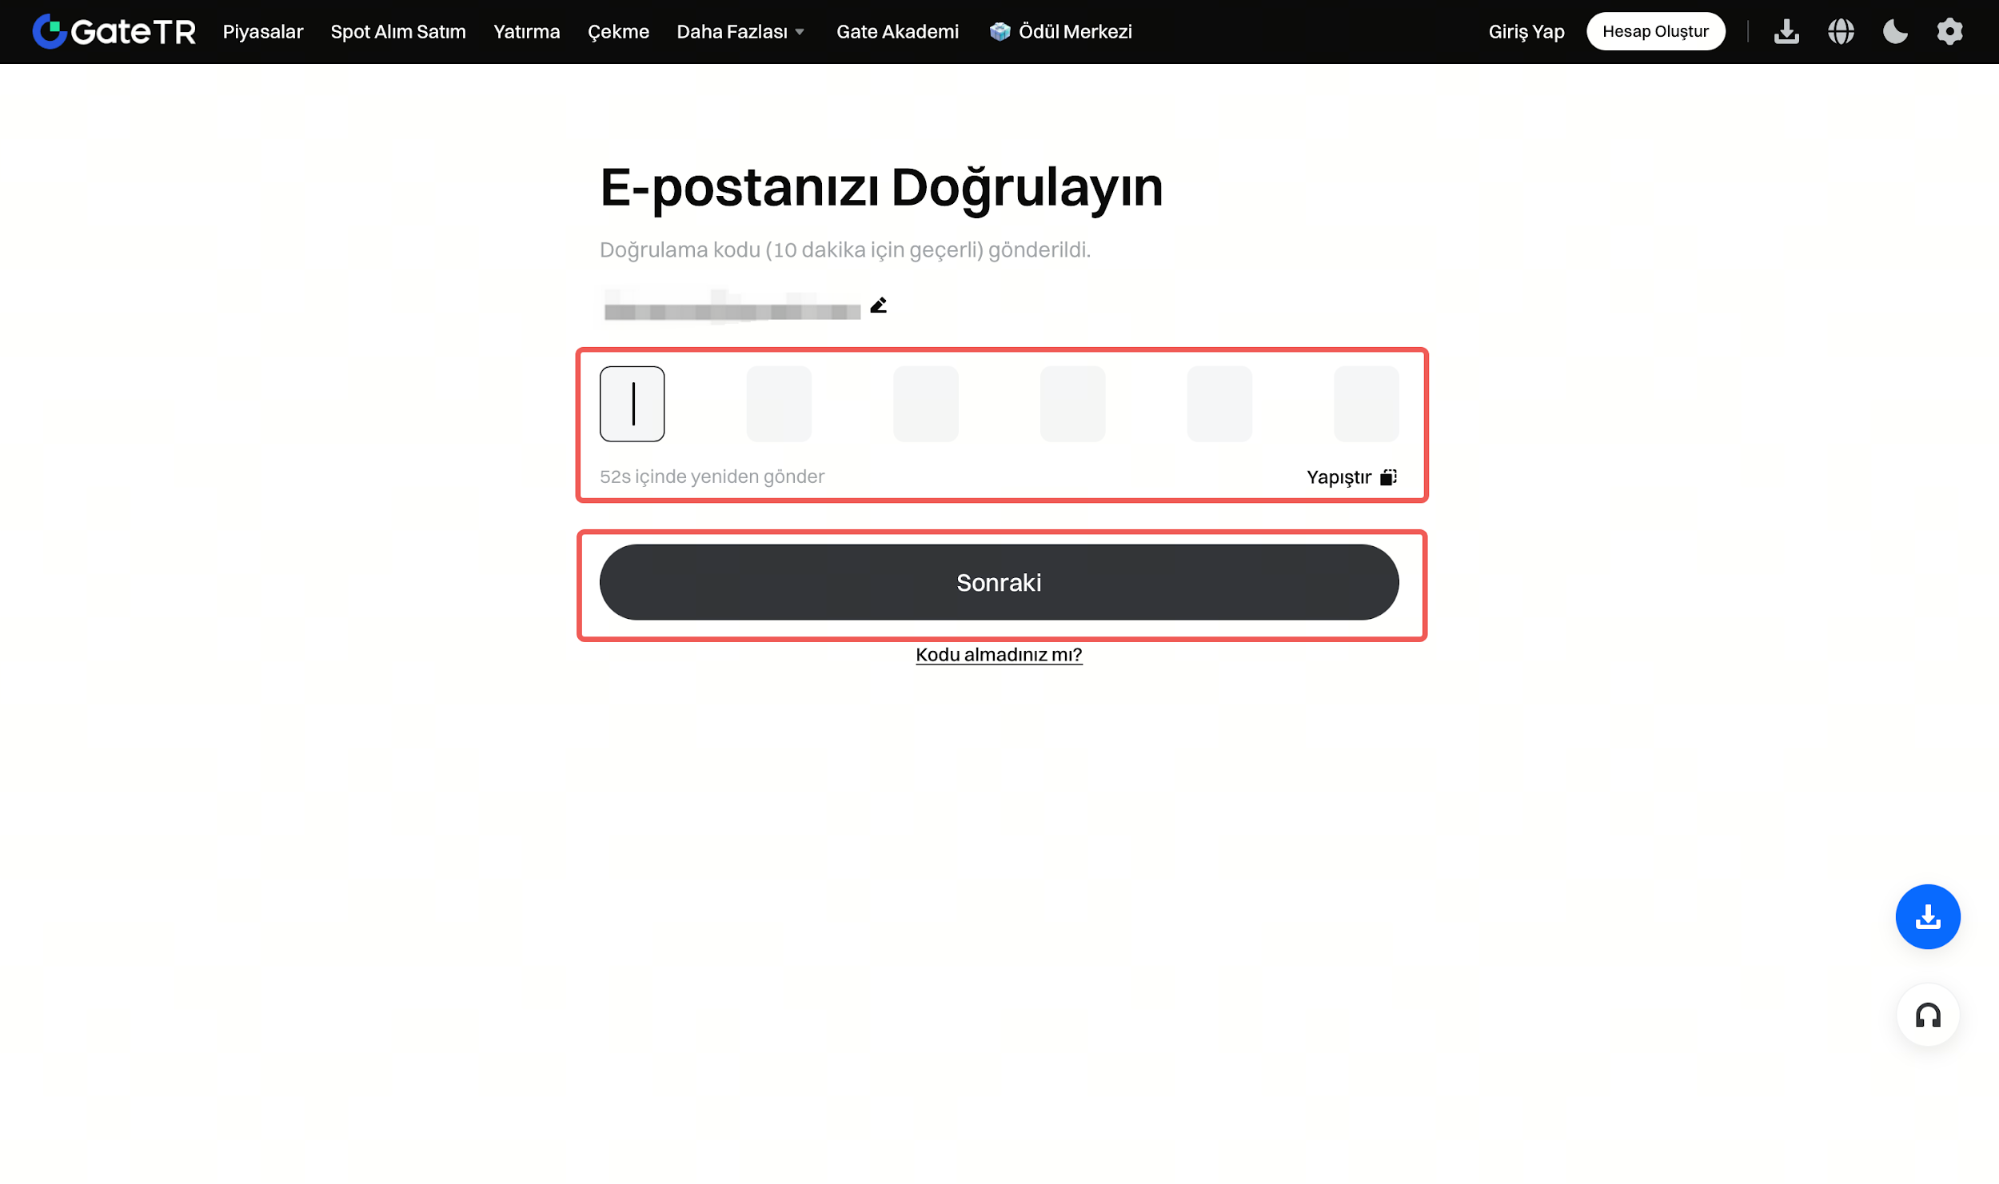
Task: Open language globe icon
Action: pos(1841,32)
